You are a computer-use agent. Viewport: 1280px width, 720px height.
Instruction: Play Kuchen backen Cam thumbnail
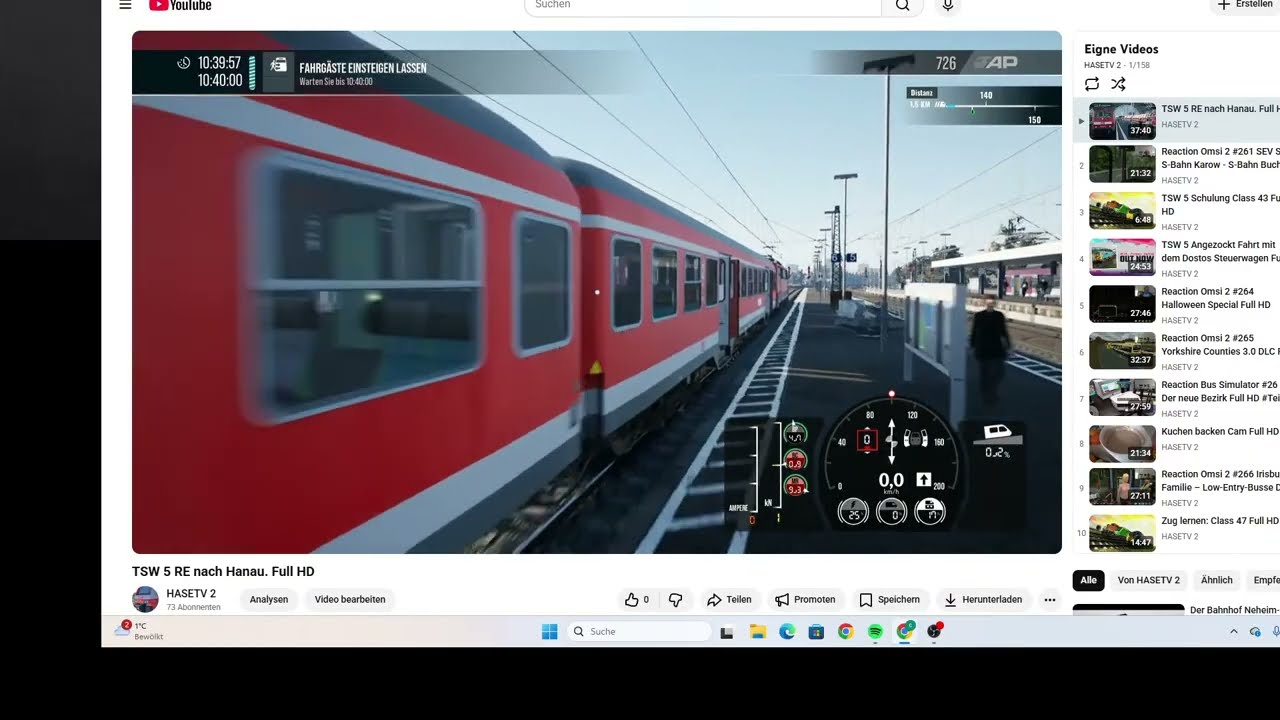pos(1122,443)
